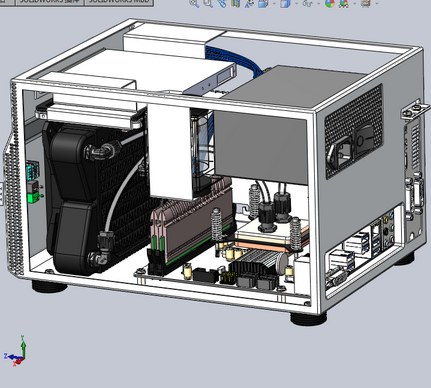Open Dynamic Annotation Views

249,3
